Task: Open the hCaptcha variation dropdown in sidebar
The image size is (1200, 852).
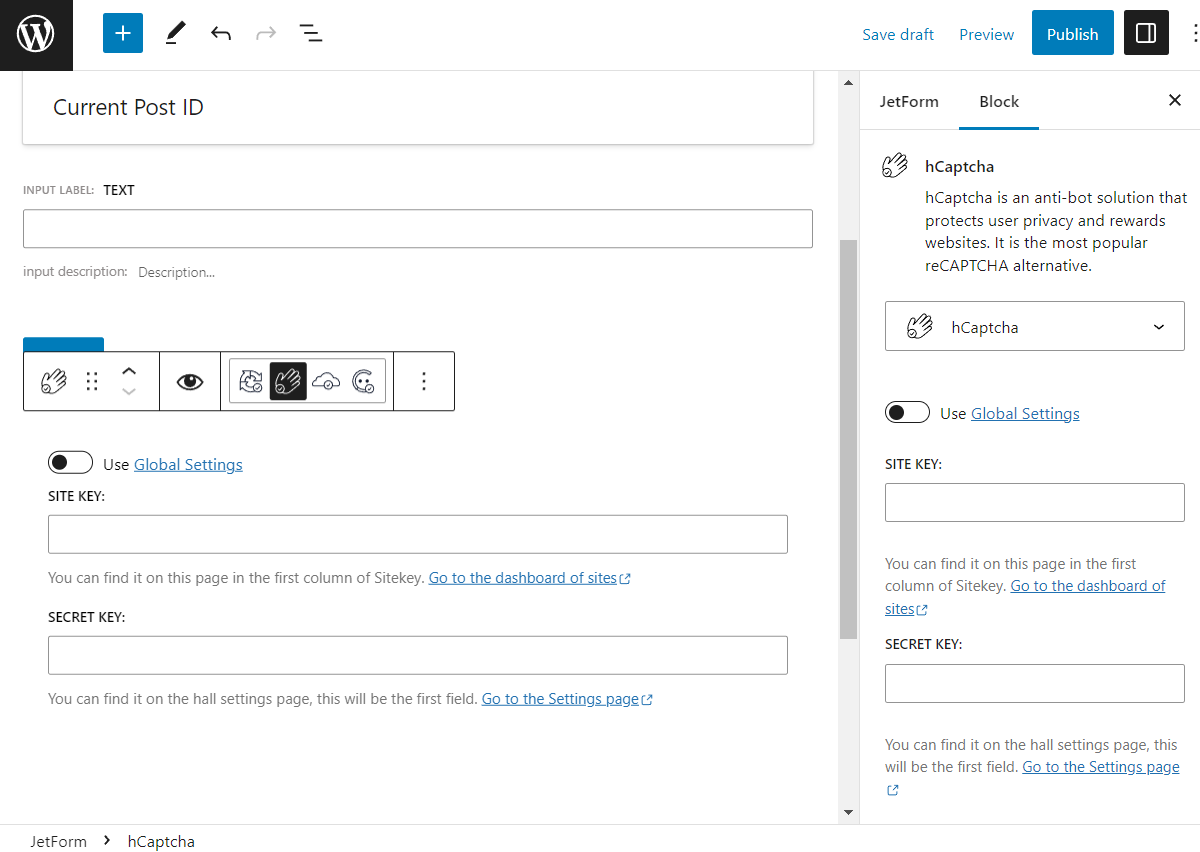Action: [1034, 326]
